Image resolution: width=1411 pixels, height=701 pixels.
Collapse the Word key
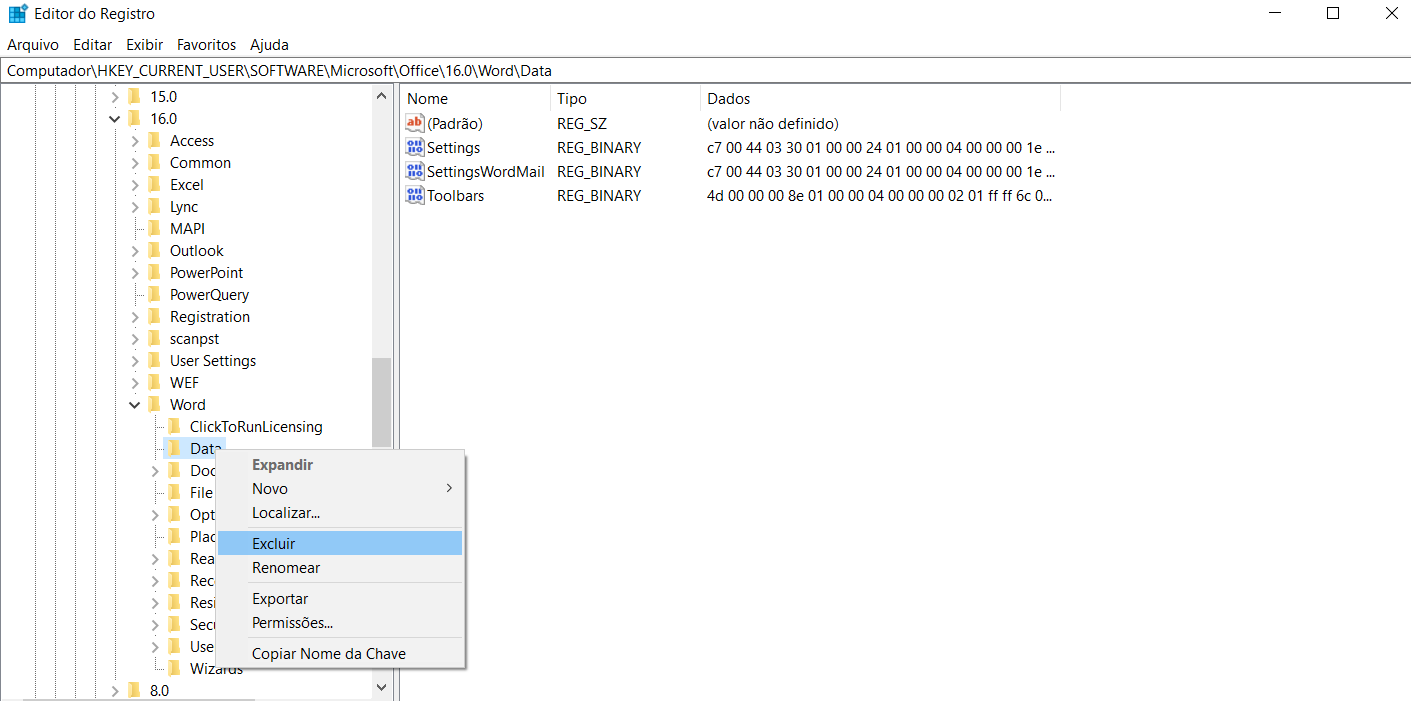click(135, 405)
